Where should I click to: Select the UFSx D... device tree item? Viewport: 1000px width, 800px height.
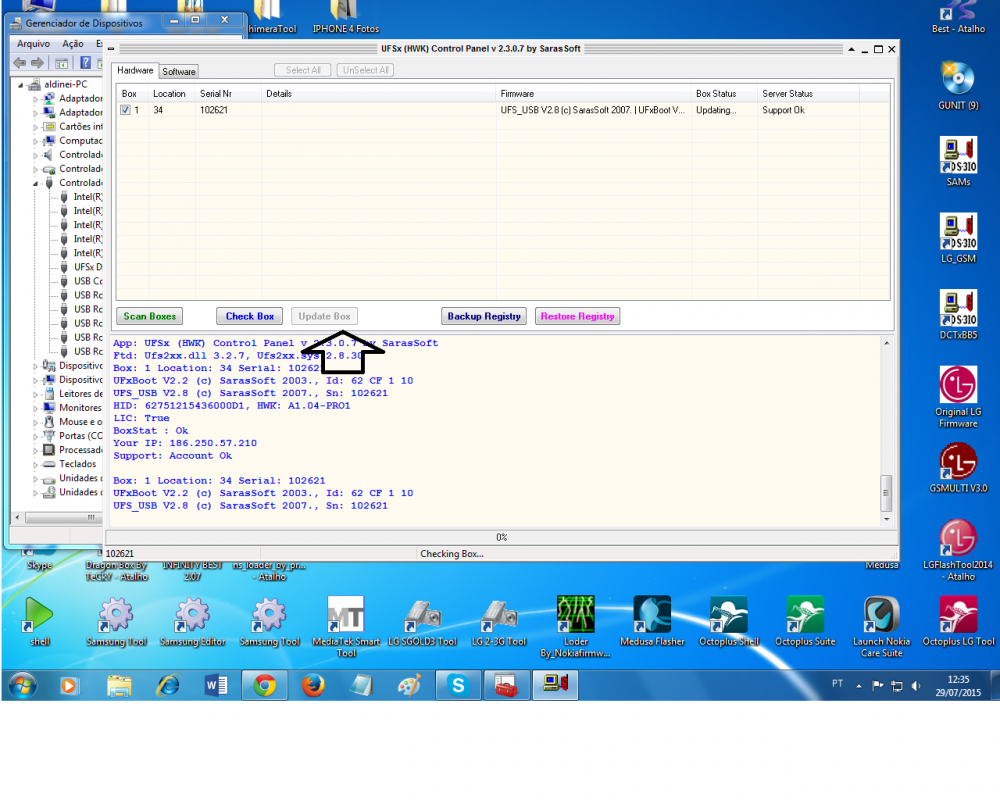coord(87,267)
